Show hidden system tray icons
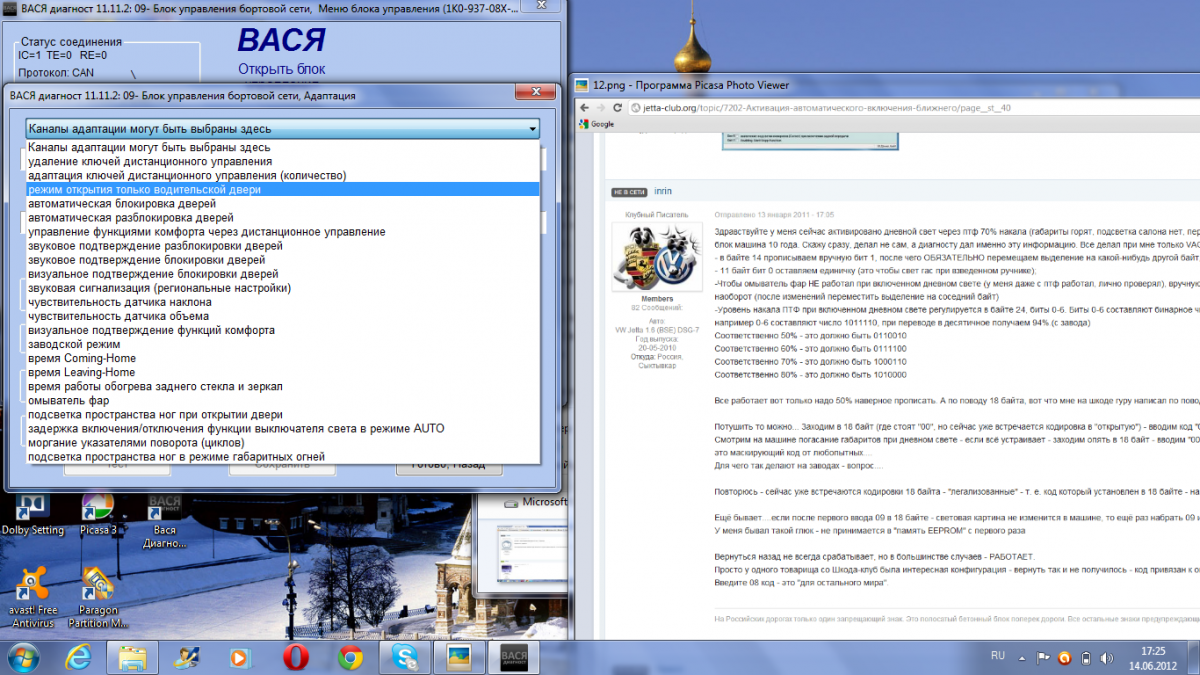The height and width of the screenshot is (675, 1200). point(1024,658)
